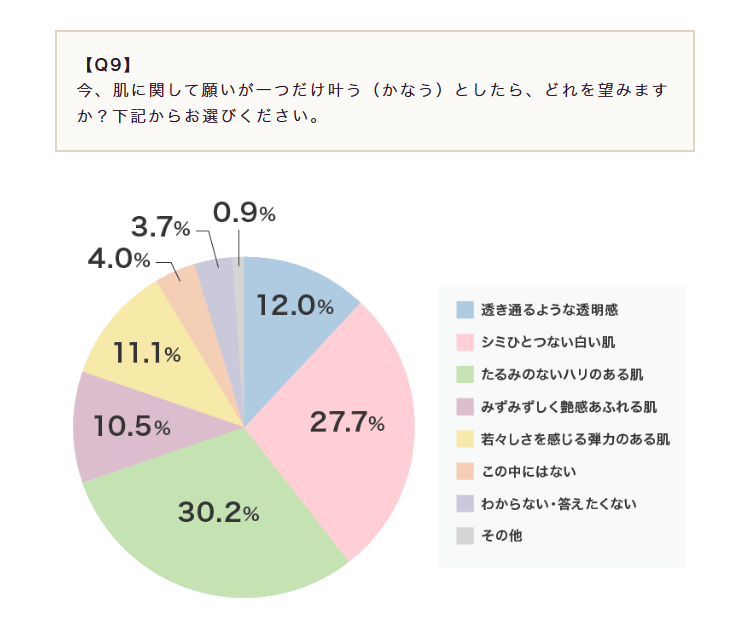Screen dimensions: 750x620
Task: Click the mauve legend swatch for みずみずしく艶感あふれる肌
Action: click(465, 407)
